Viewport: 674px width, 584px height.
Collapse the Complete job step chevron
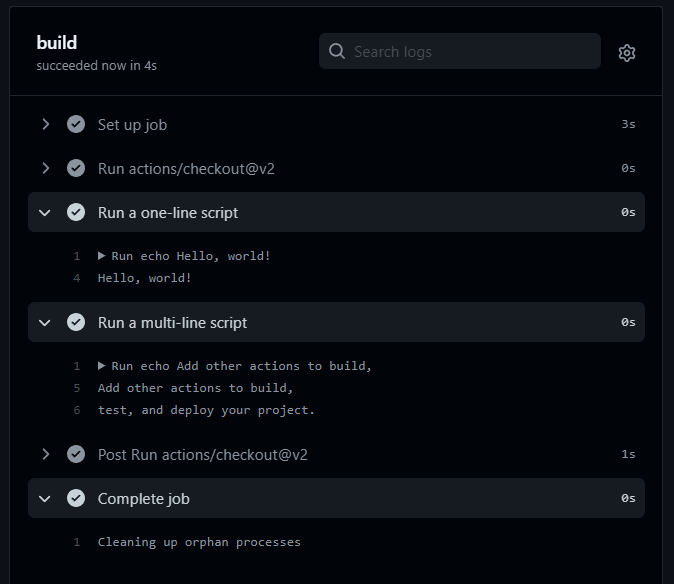pos(45,499)
